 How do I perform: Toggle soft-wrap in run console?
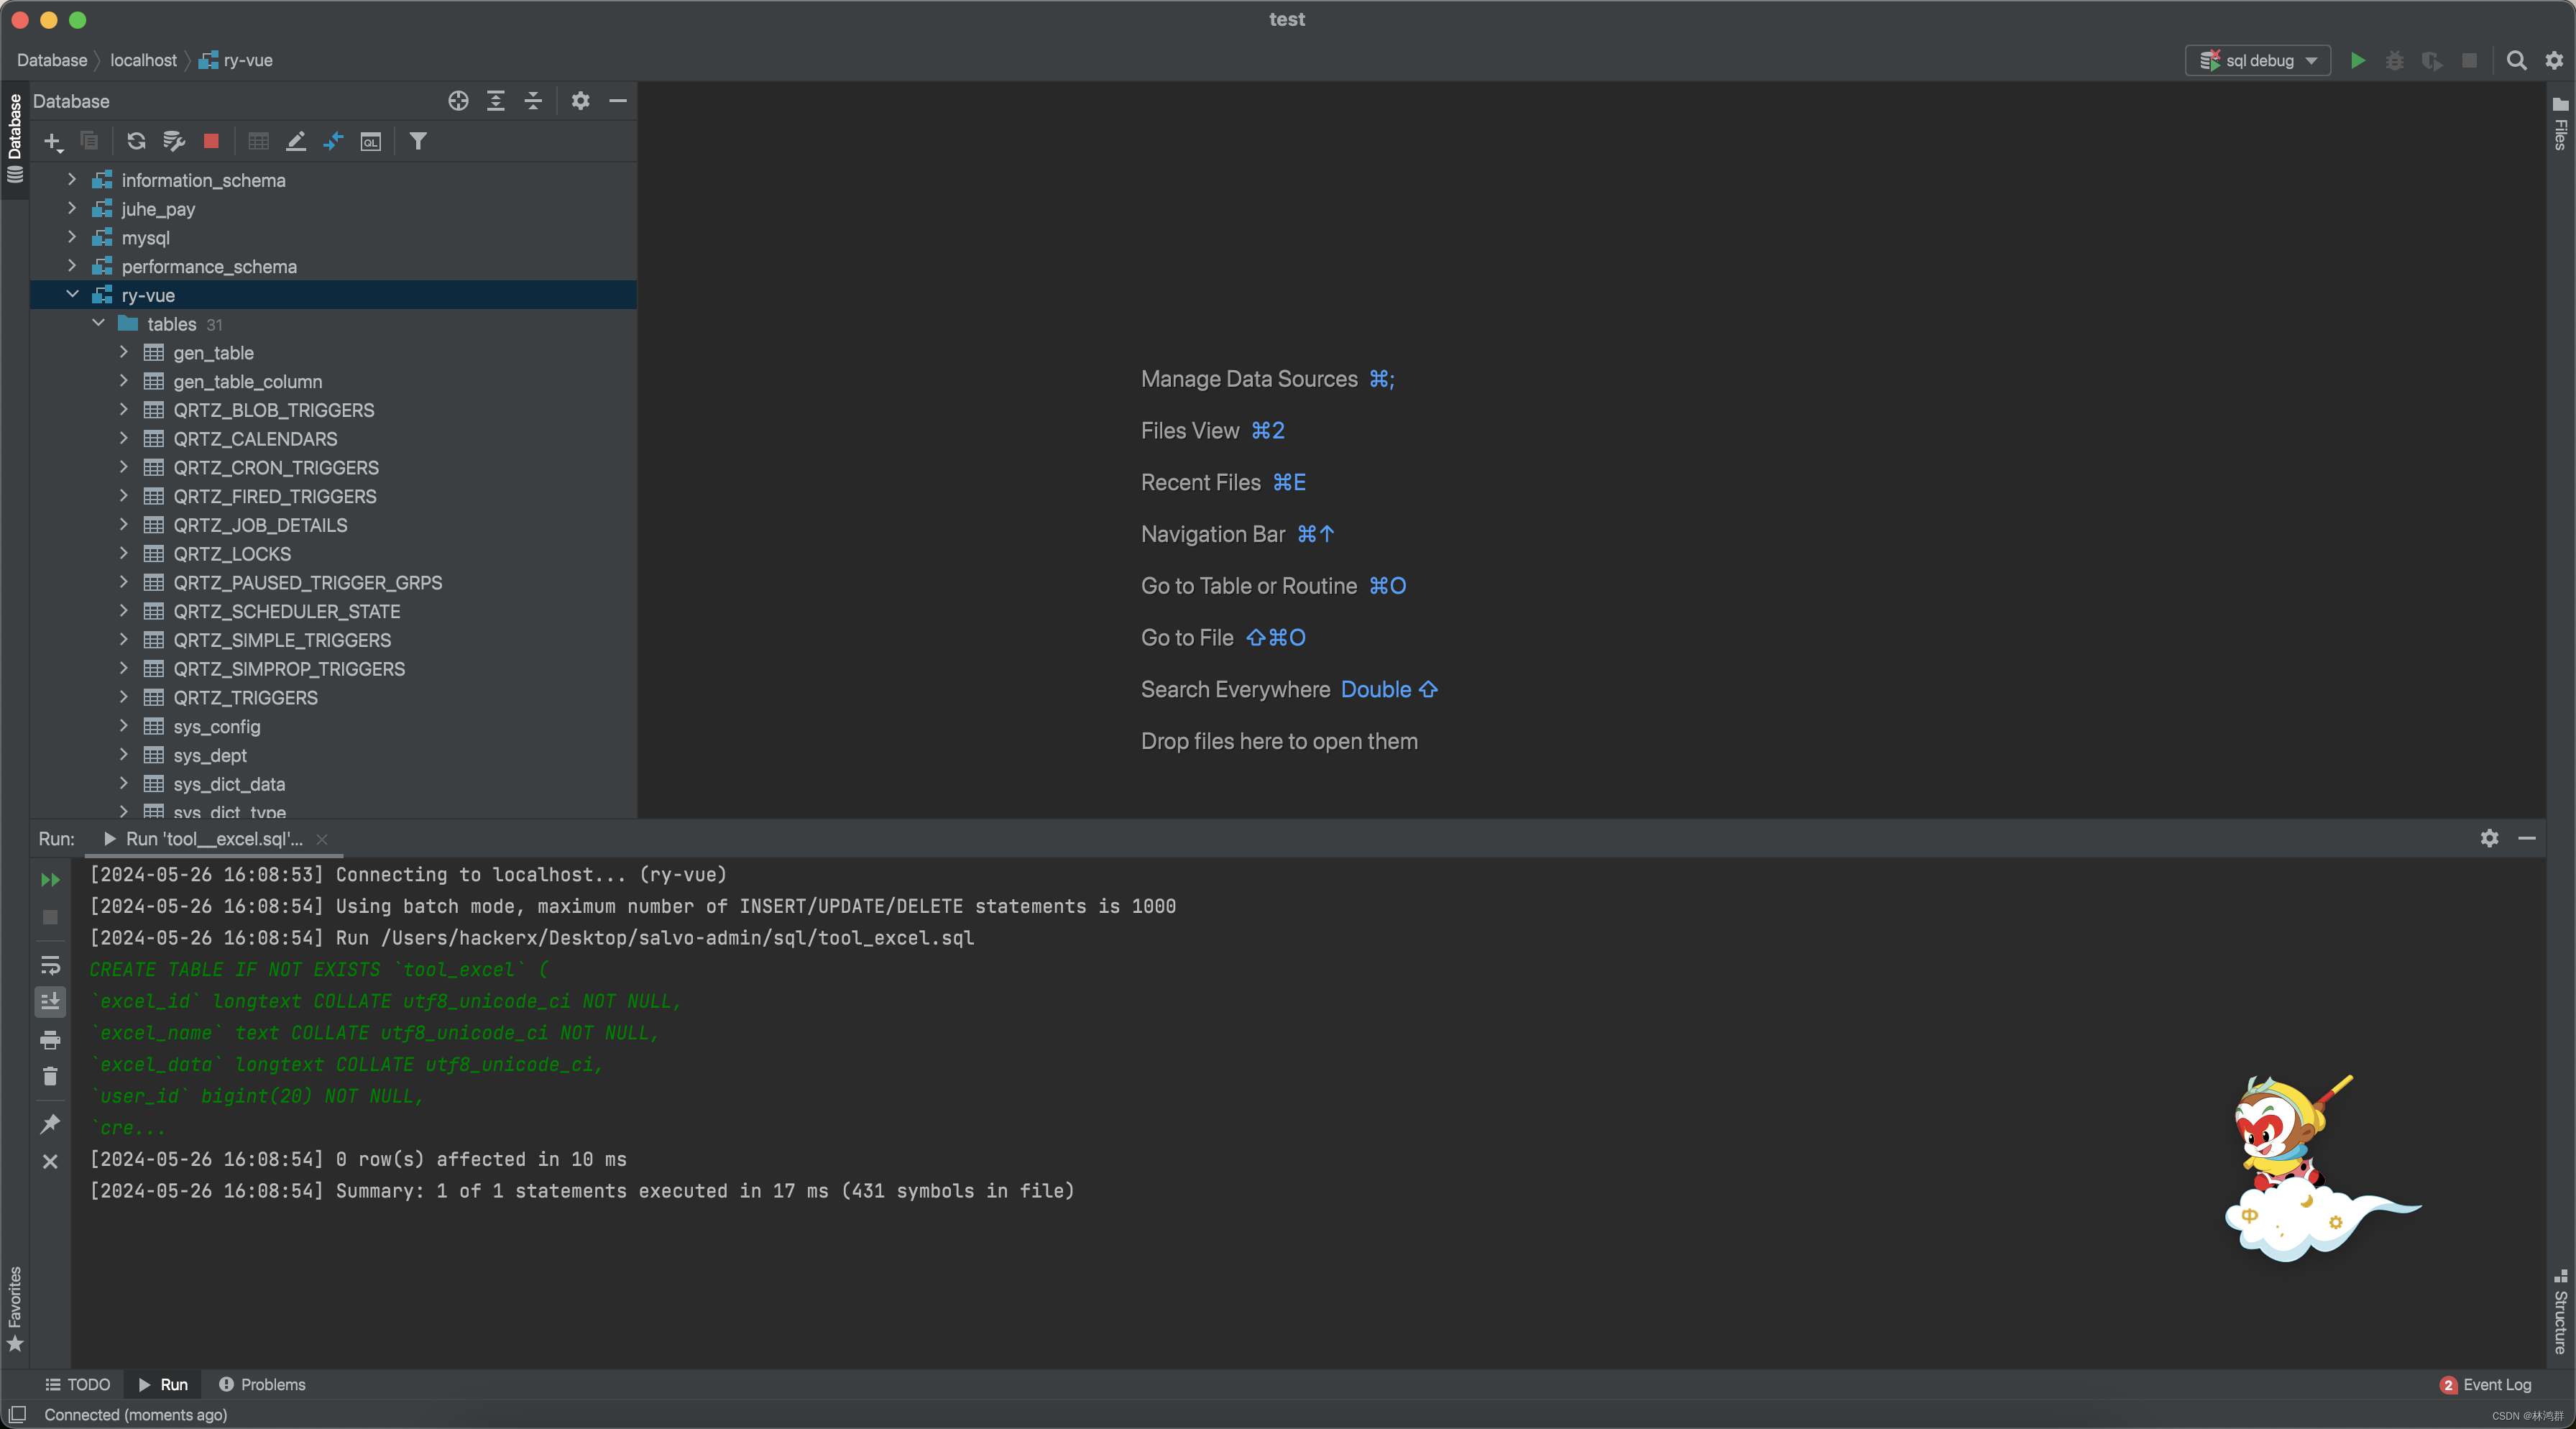pyautogui.click(x=50, y=966)
